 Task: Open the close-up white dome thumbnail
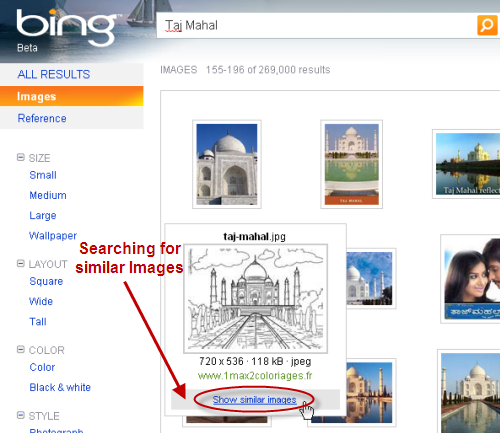(227, 164)
